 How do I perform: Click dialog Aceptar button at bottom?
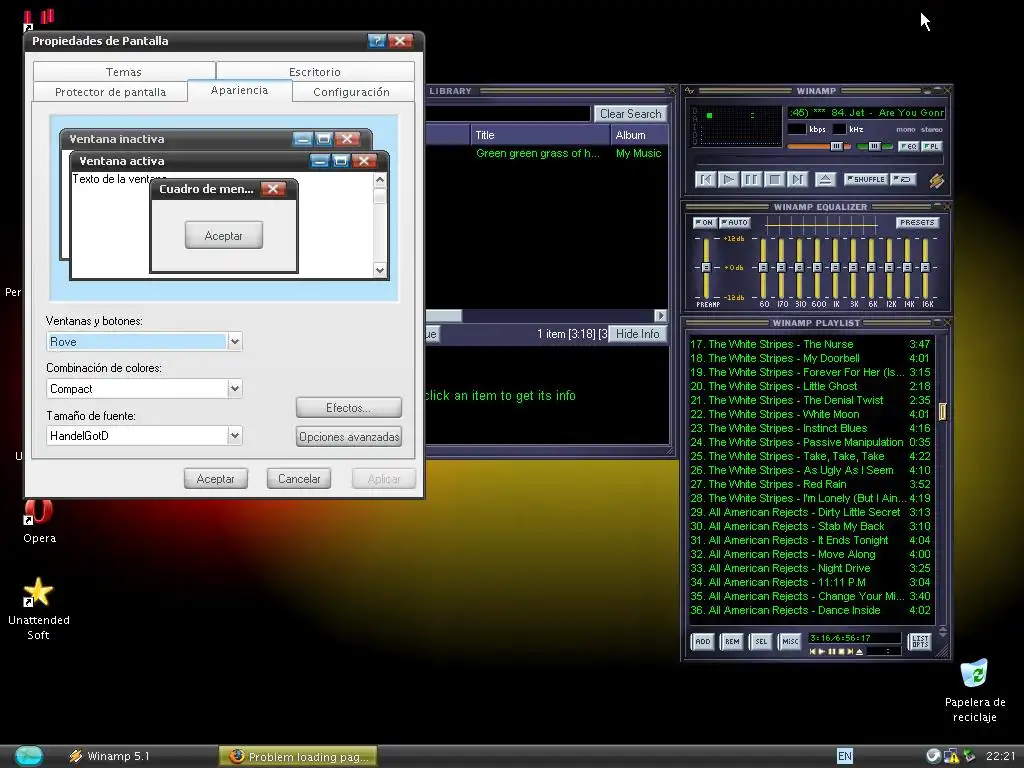(216, 479)
